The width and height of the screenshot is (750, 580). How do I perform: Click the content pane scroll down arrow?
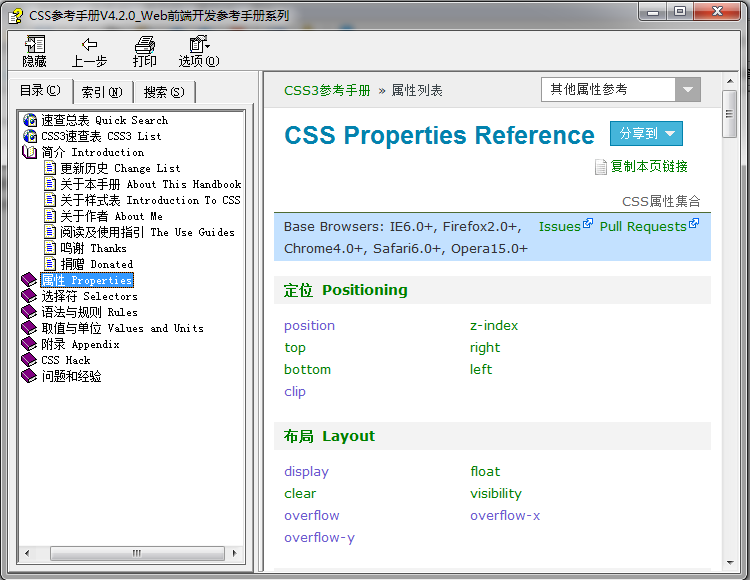[729, 563]
